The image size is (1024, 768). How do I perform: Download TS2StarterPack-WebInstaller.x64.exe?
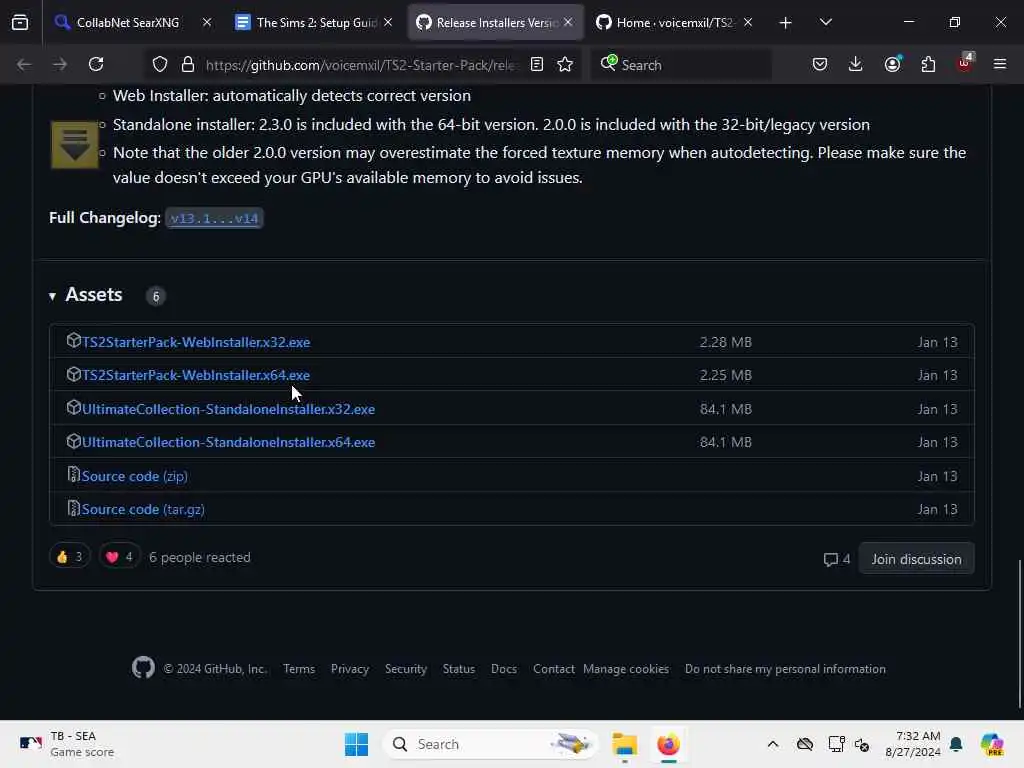[195, 376]
